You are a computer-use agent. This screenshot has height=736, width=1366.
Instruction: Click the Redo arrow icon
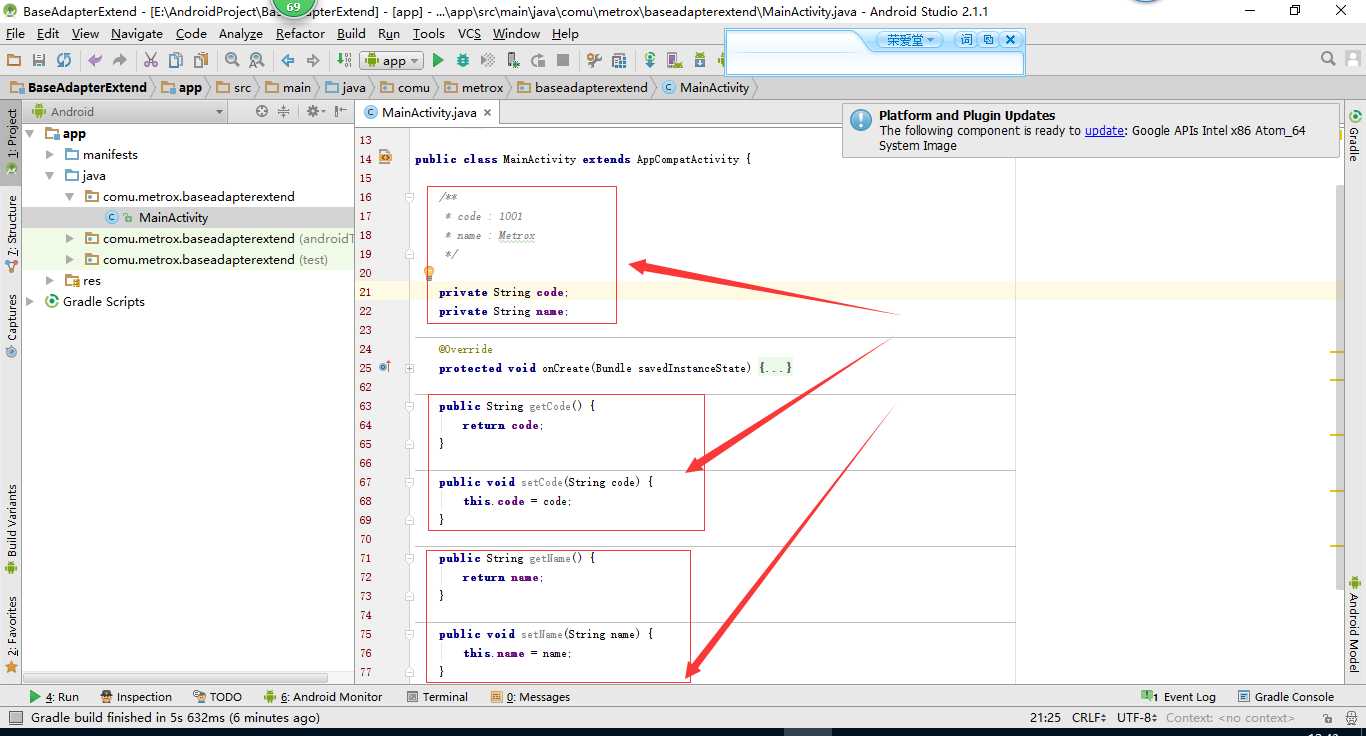[119, 60]
